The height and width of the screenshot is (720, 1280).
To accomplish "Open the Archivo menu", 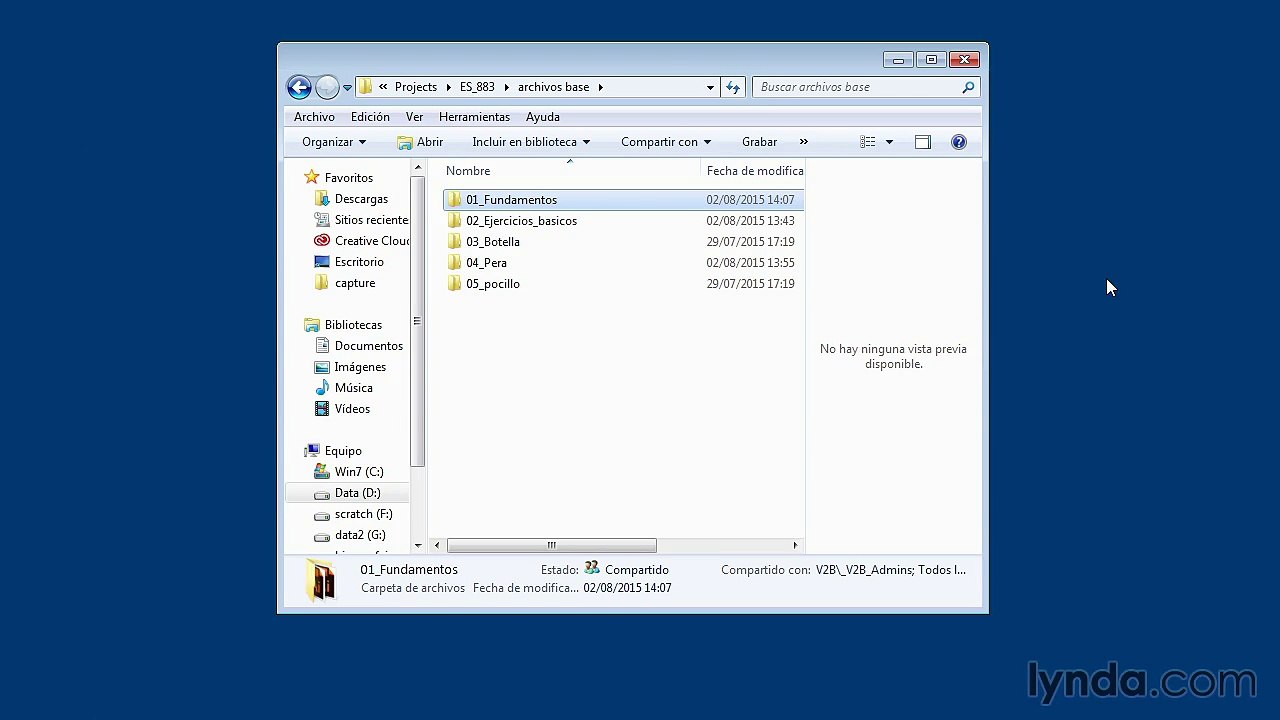I will 314,117.
